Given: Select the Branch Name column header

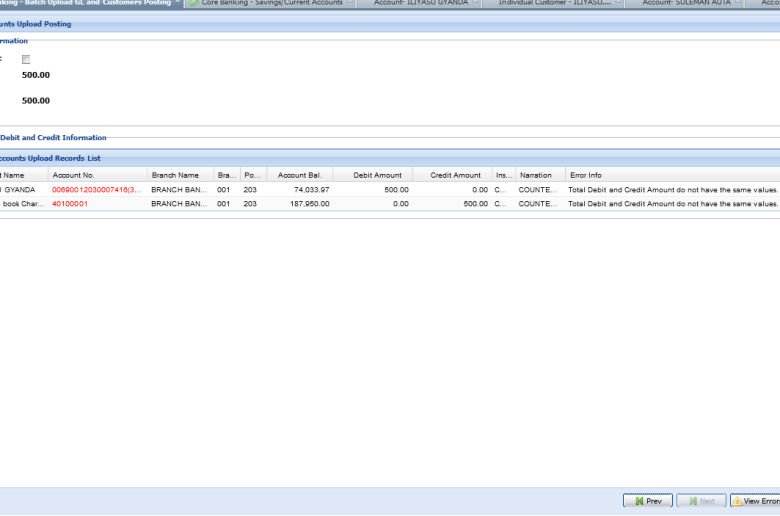Looking at the screenshot, I should [x=175, y=175].
